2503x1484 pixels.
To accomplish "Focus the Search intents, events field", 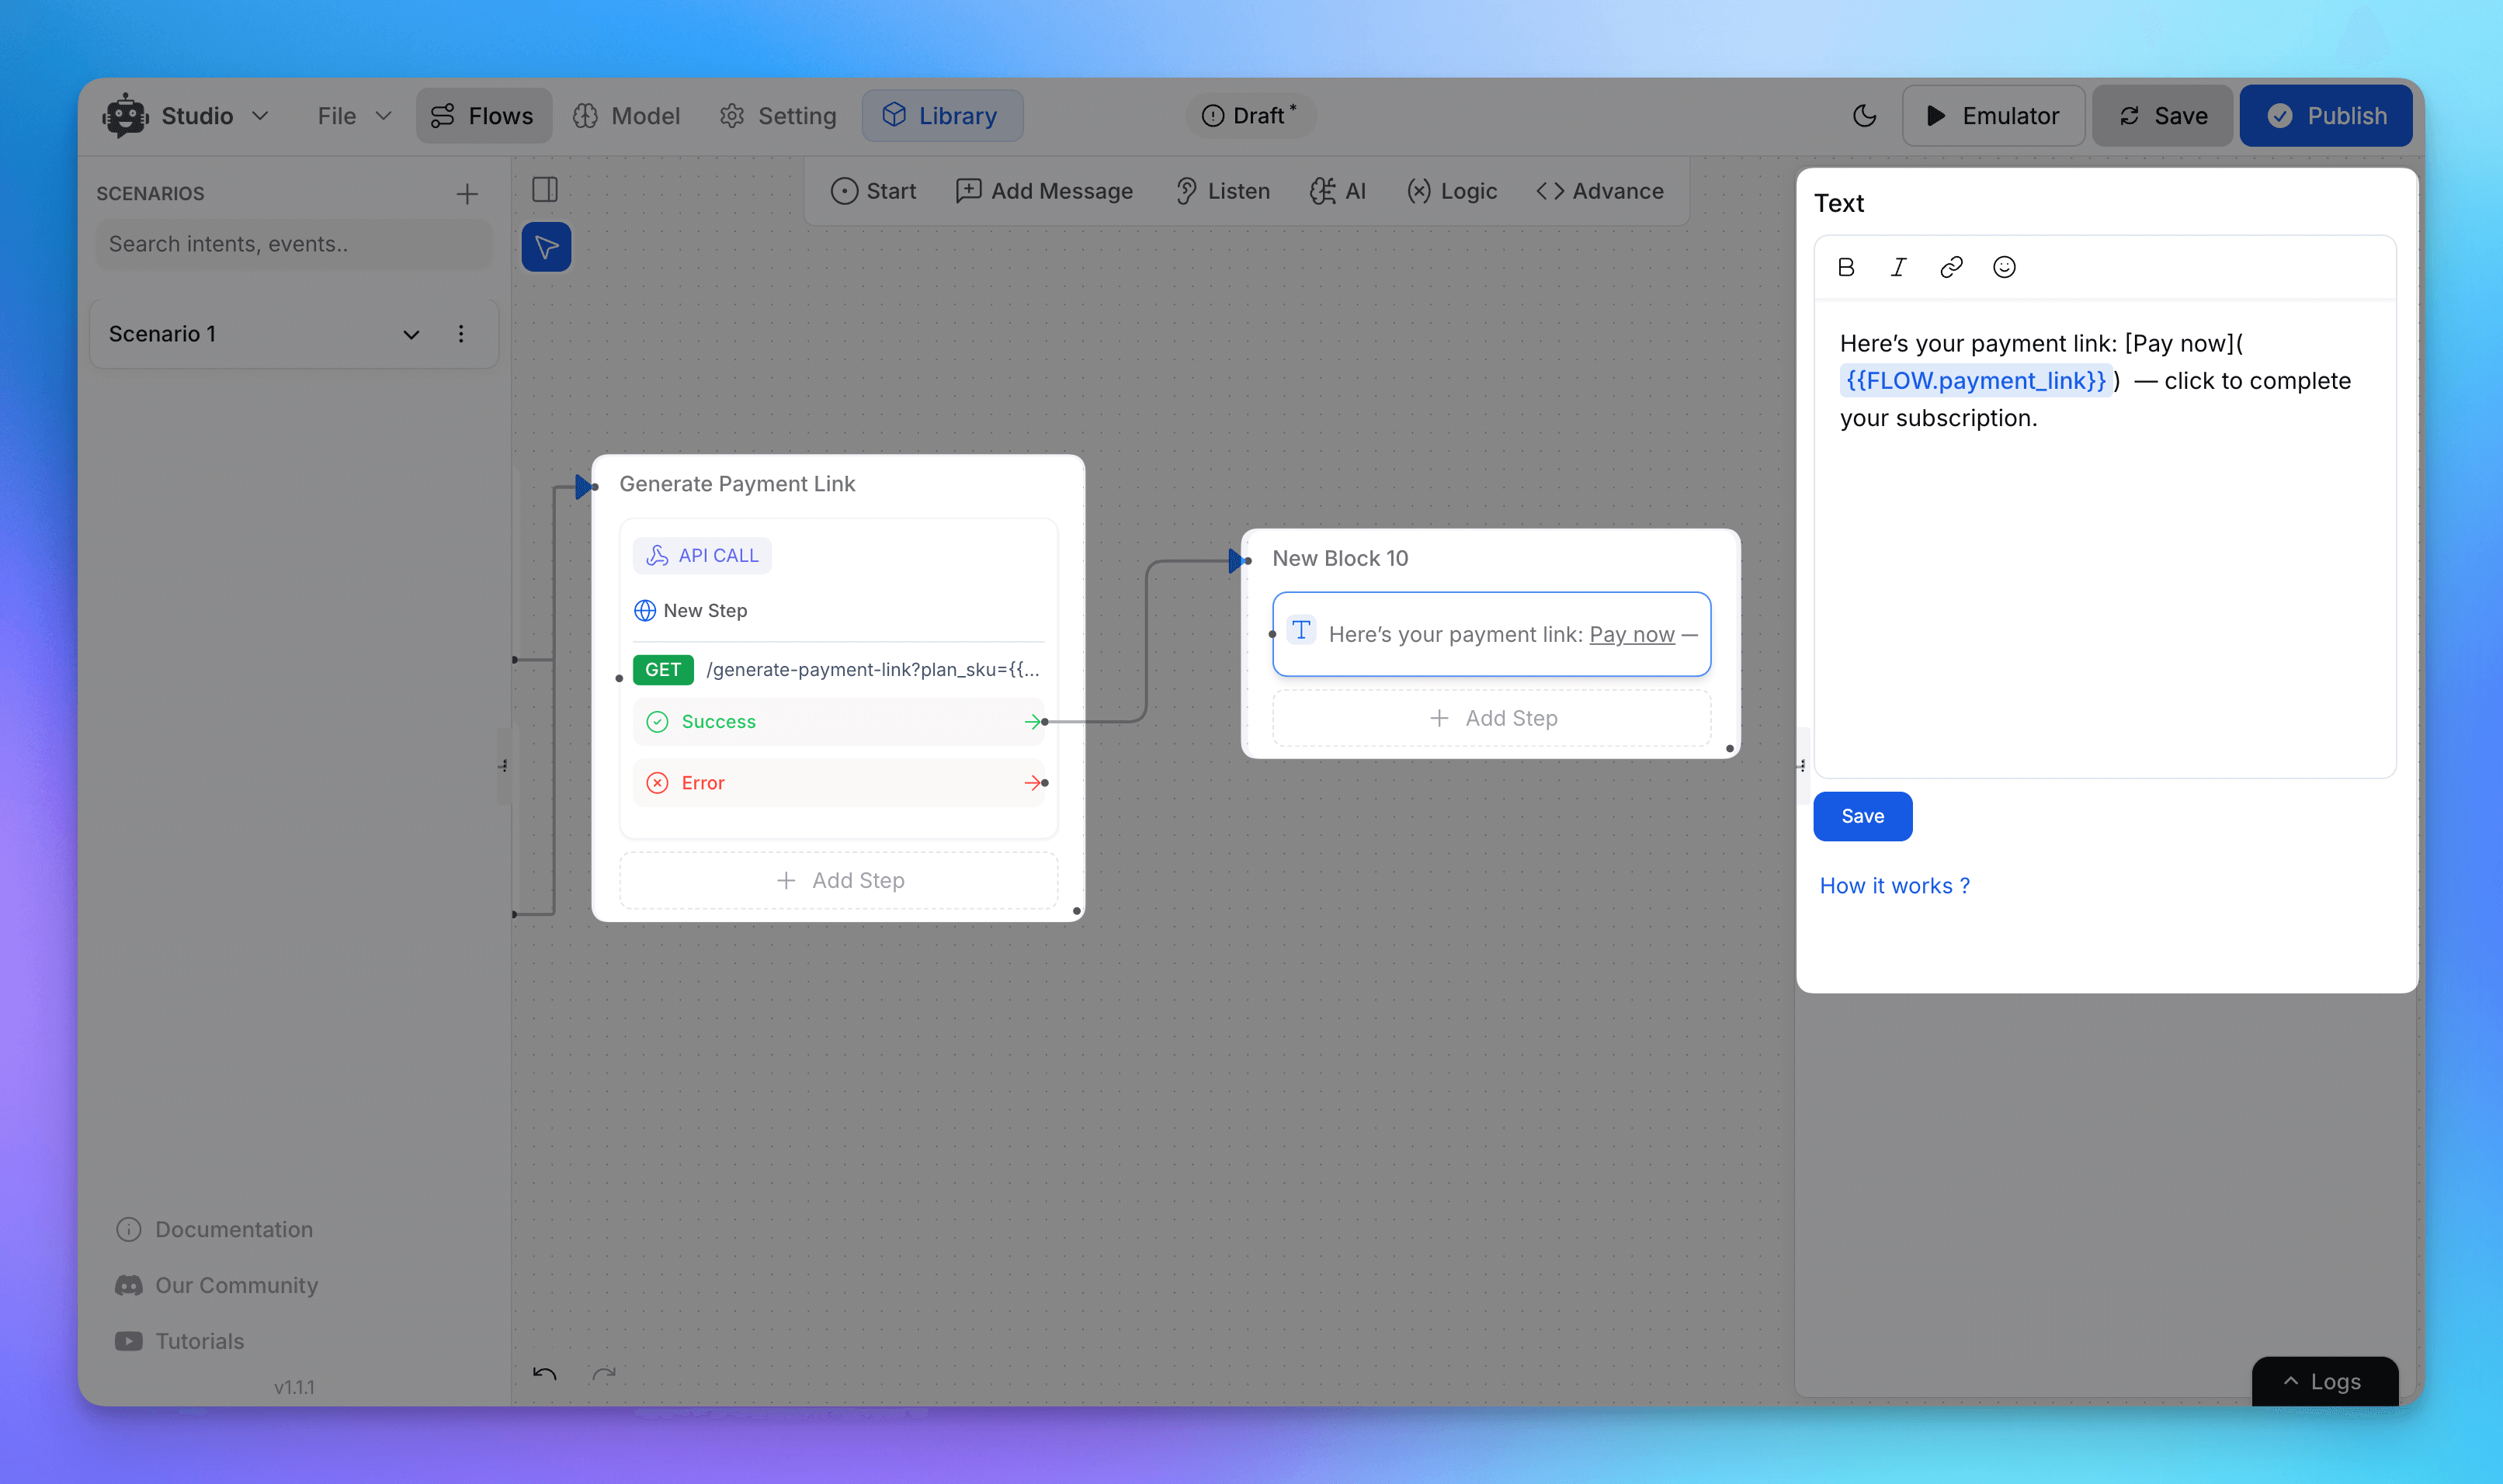I will point(294,244).
